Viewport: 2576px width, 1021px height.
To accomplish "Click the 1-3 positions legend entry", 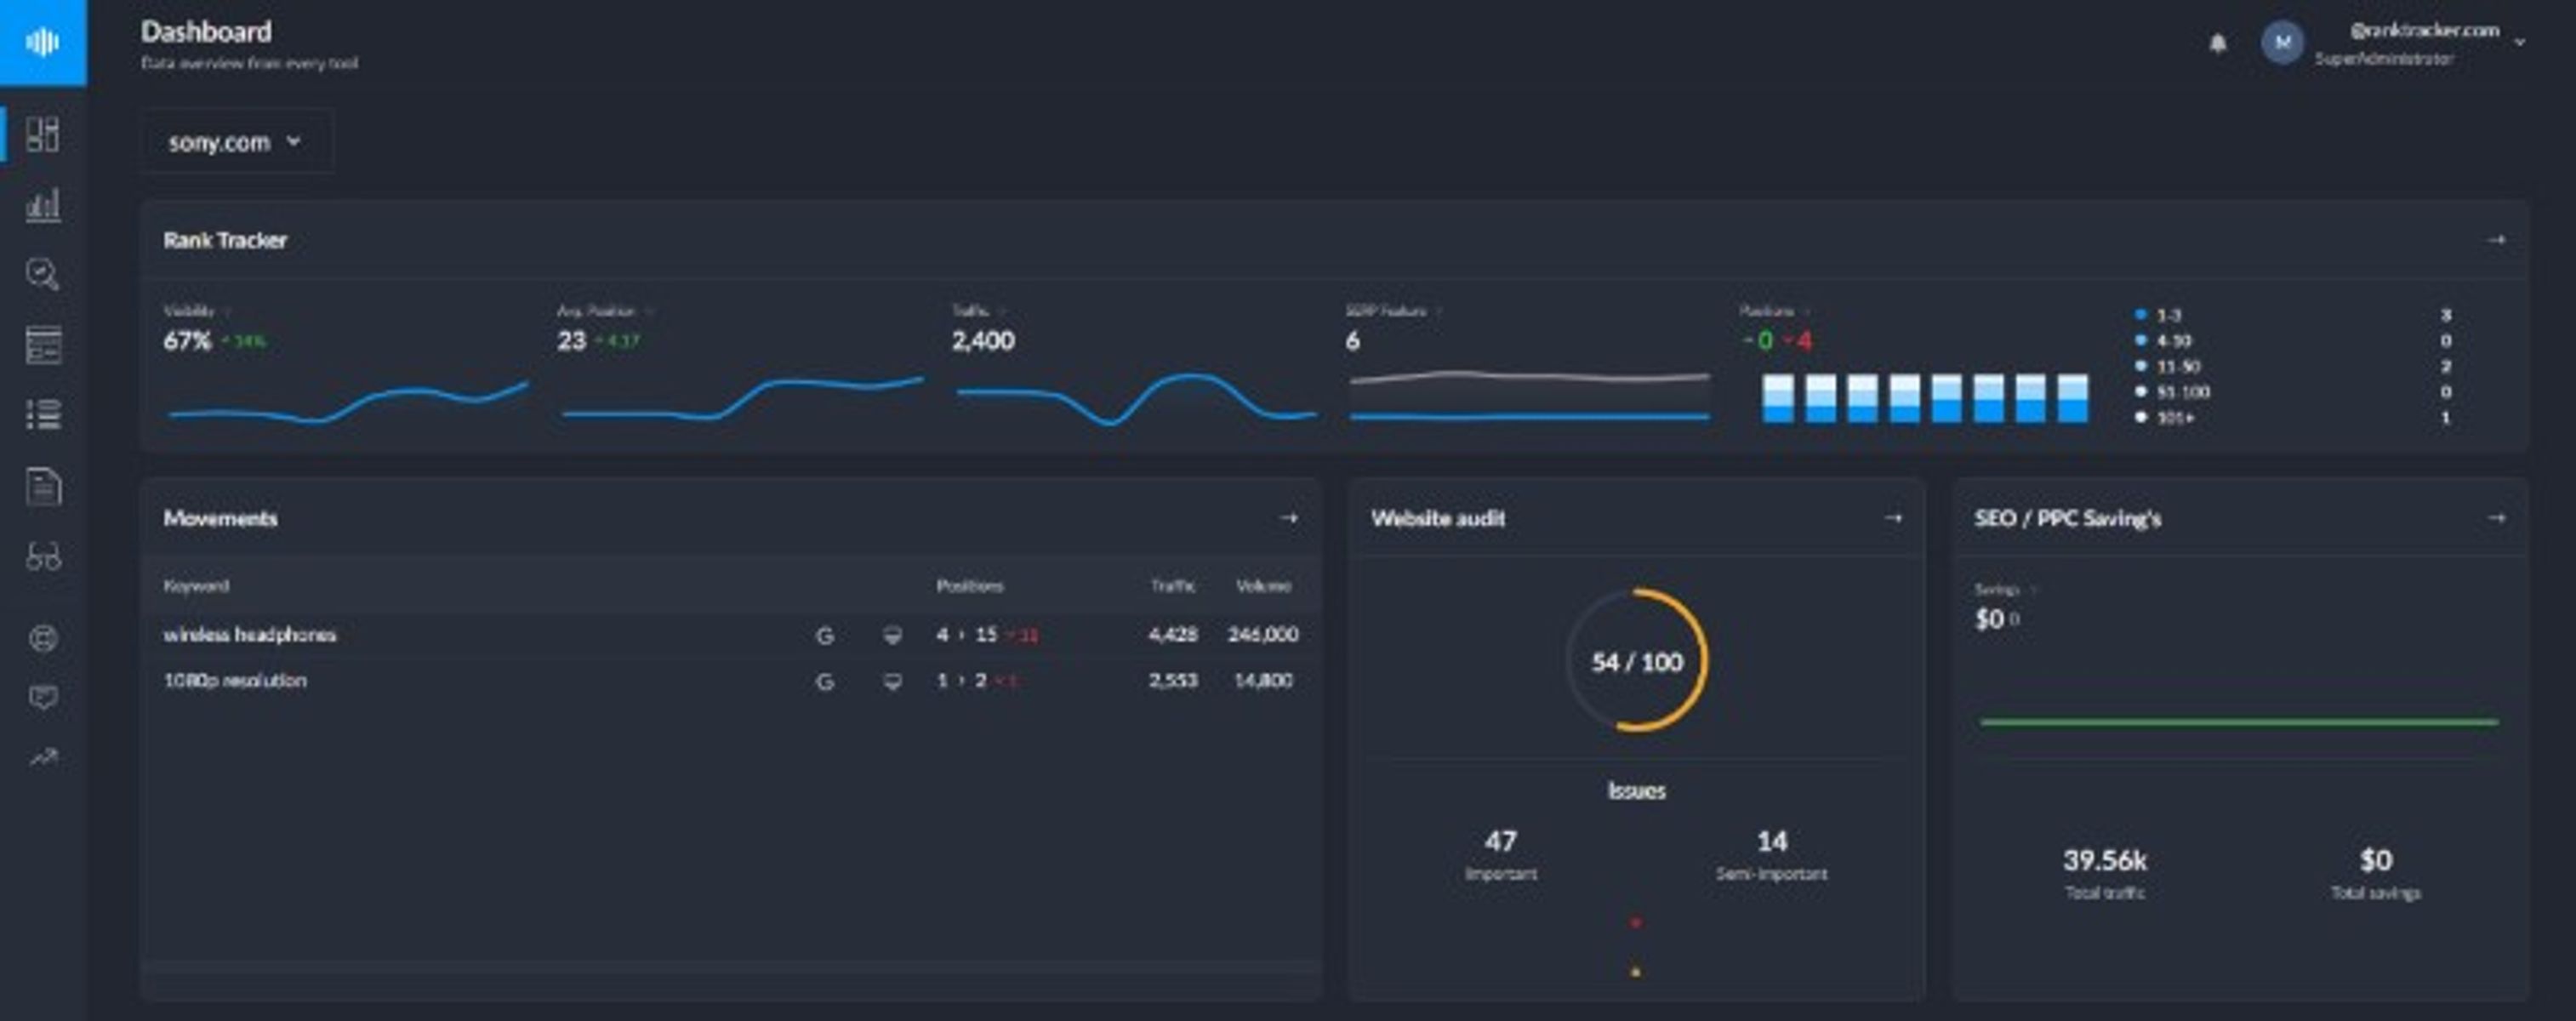I will [2160, 315].
